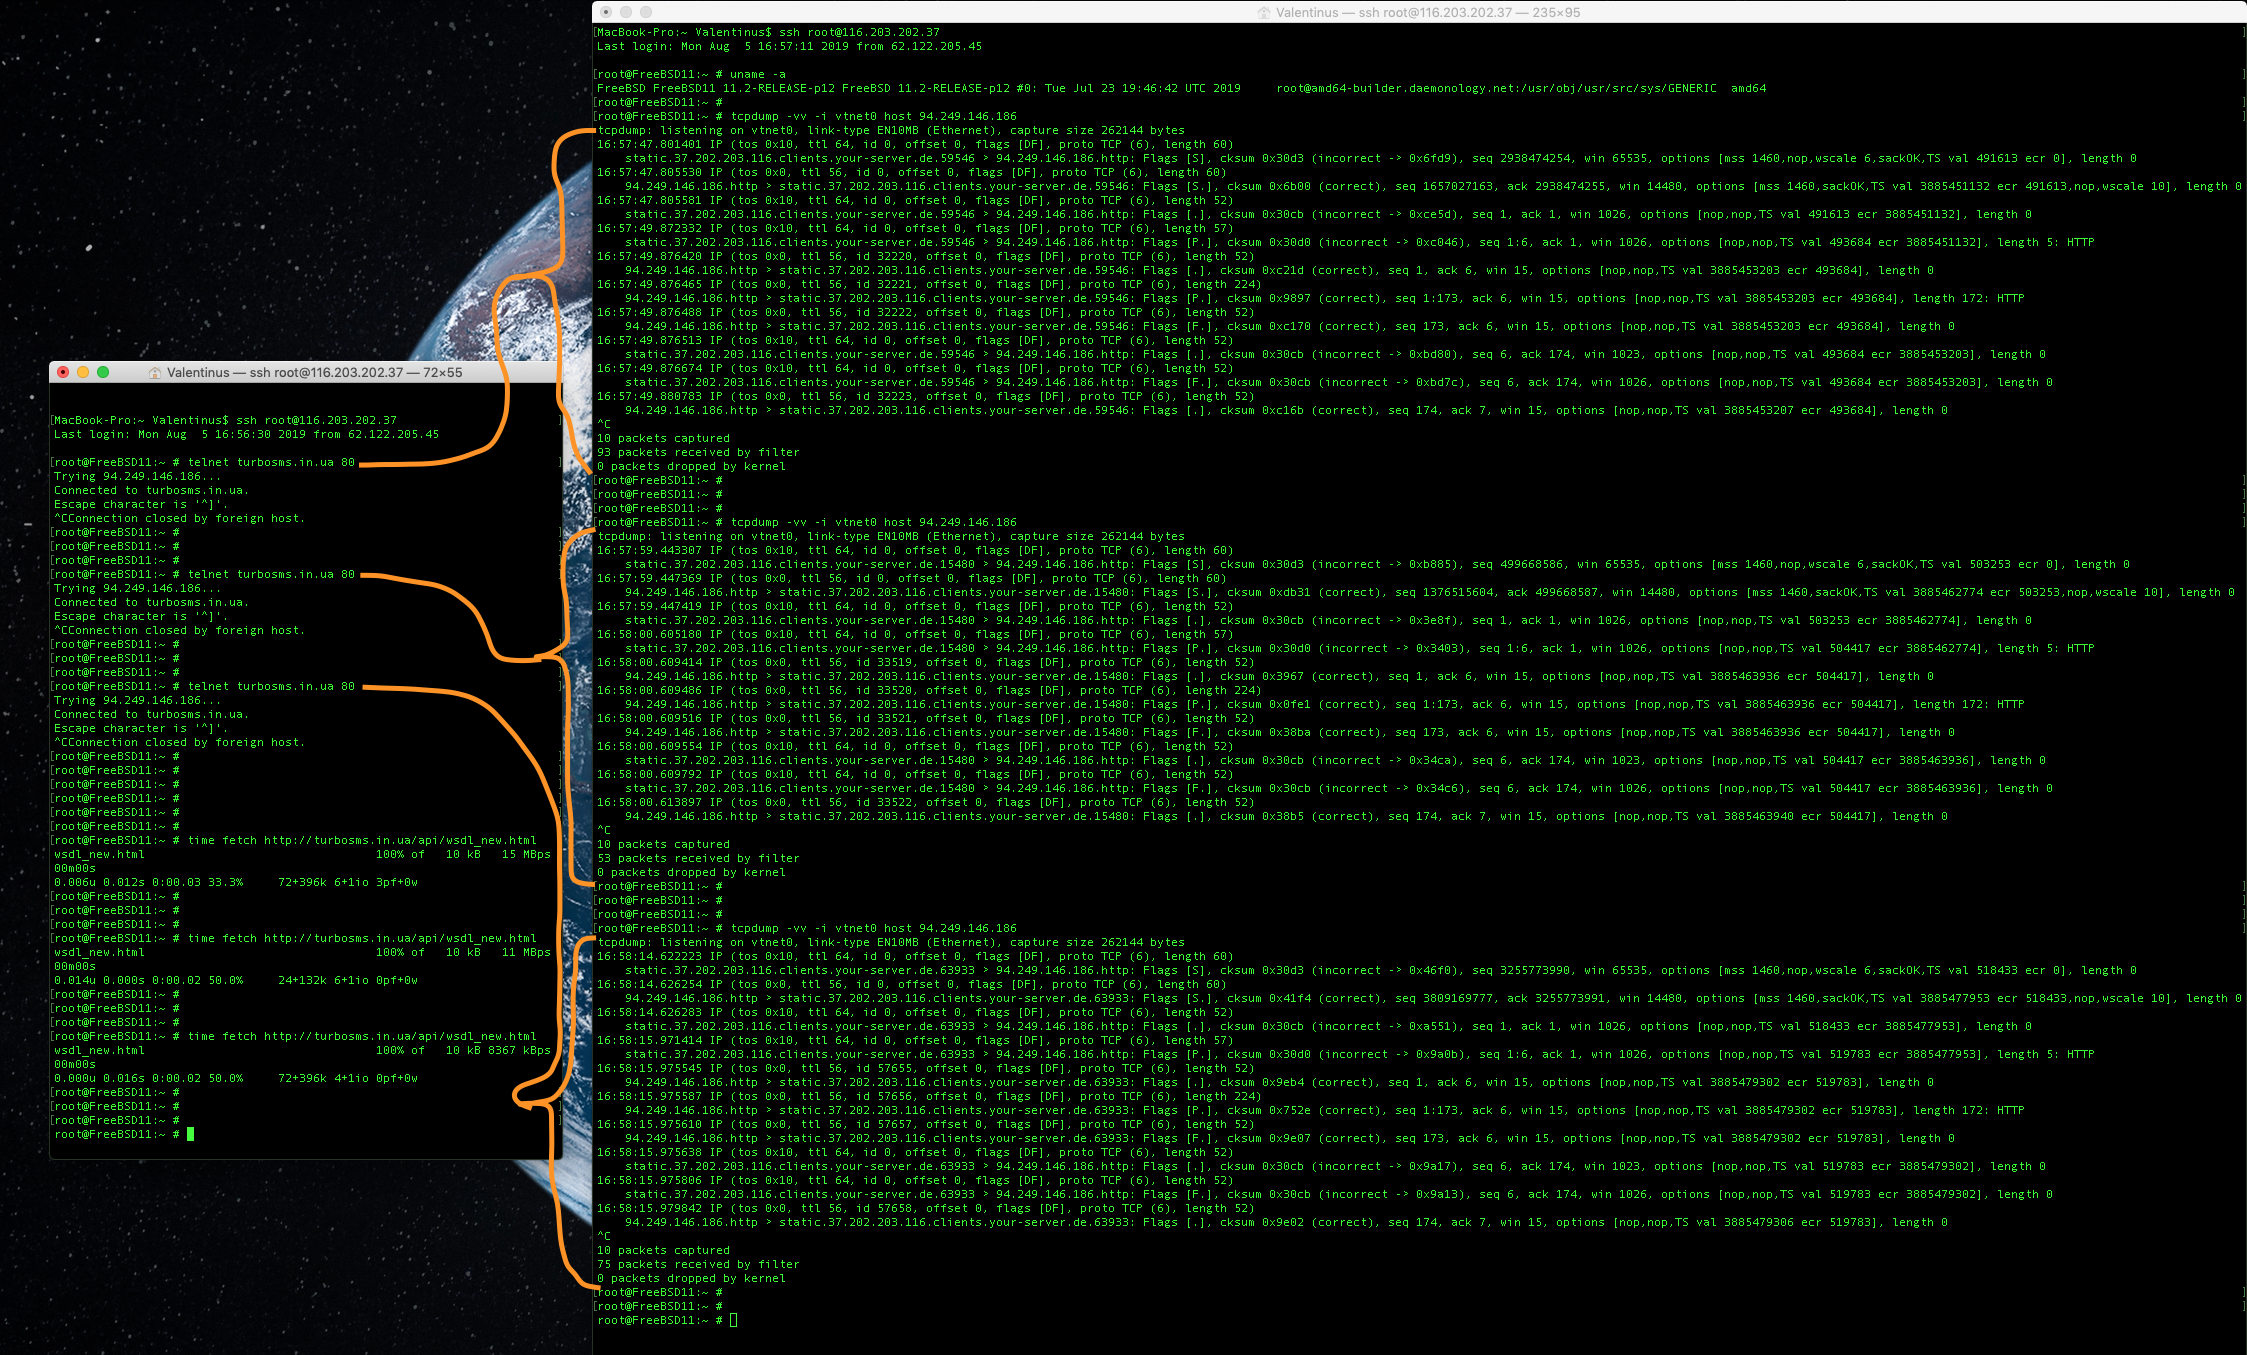The width and height of the screenshot is (2247, 1355).
Task: Click the 'uname -a' command in large terminal
Action: (x=757, y=74)
